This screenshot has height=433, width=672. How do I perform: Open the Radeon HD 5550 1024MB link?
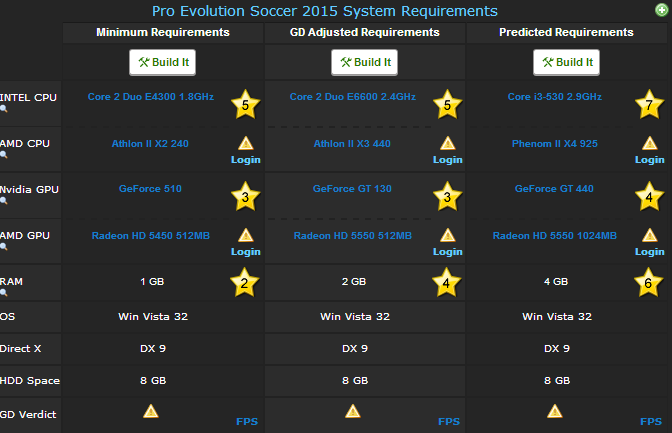(555, 236)
